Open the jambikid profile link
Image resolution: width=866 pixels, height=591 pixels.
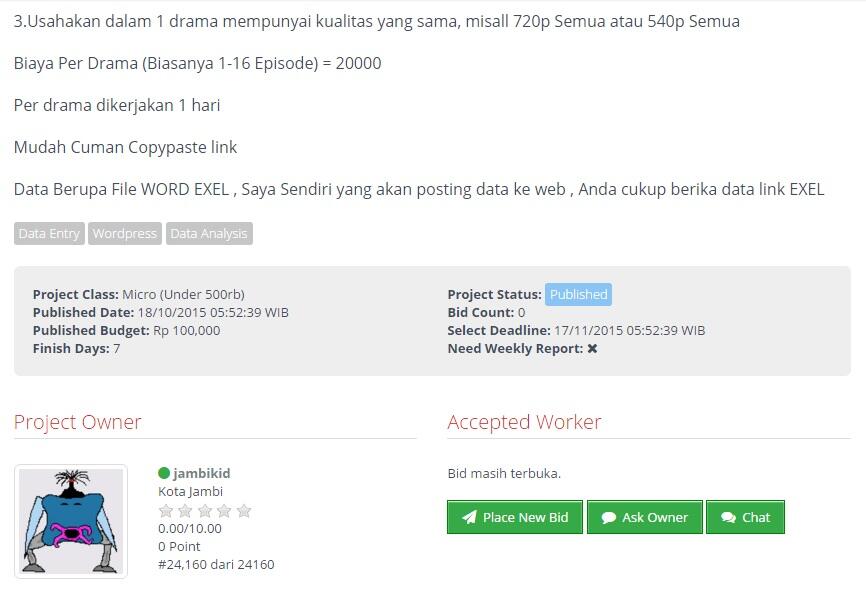(202, 473)
